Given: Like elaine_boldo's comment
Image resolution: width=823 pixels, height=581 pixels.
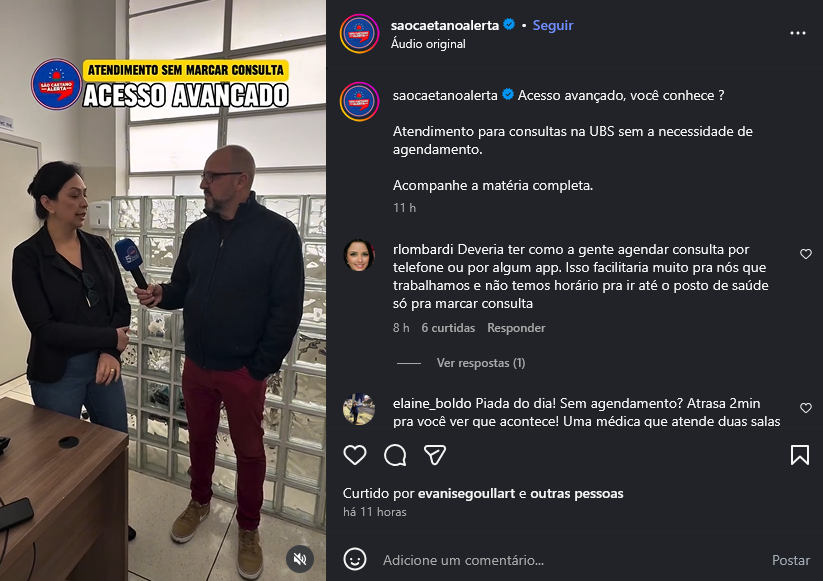Looking at the screenshot, I should pyautogui.click(x=806, y=408).
